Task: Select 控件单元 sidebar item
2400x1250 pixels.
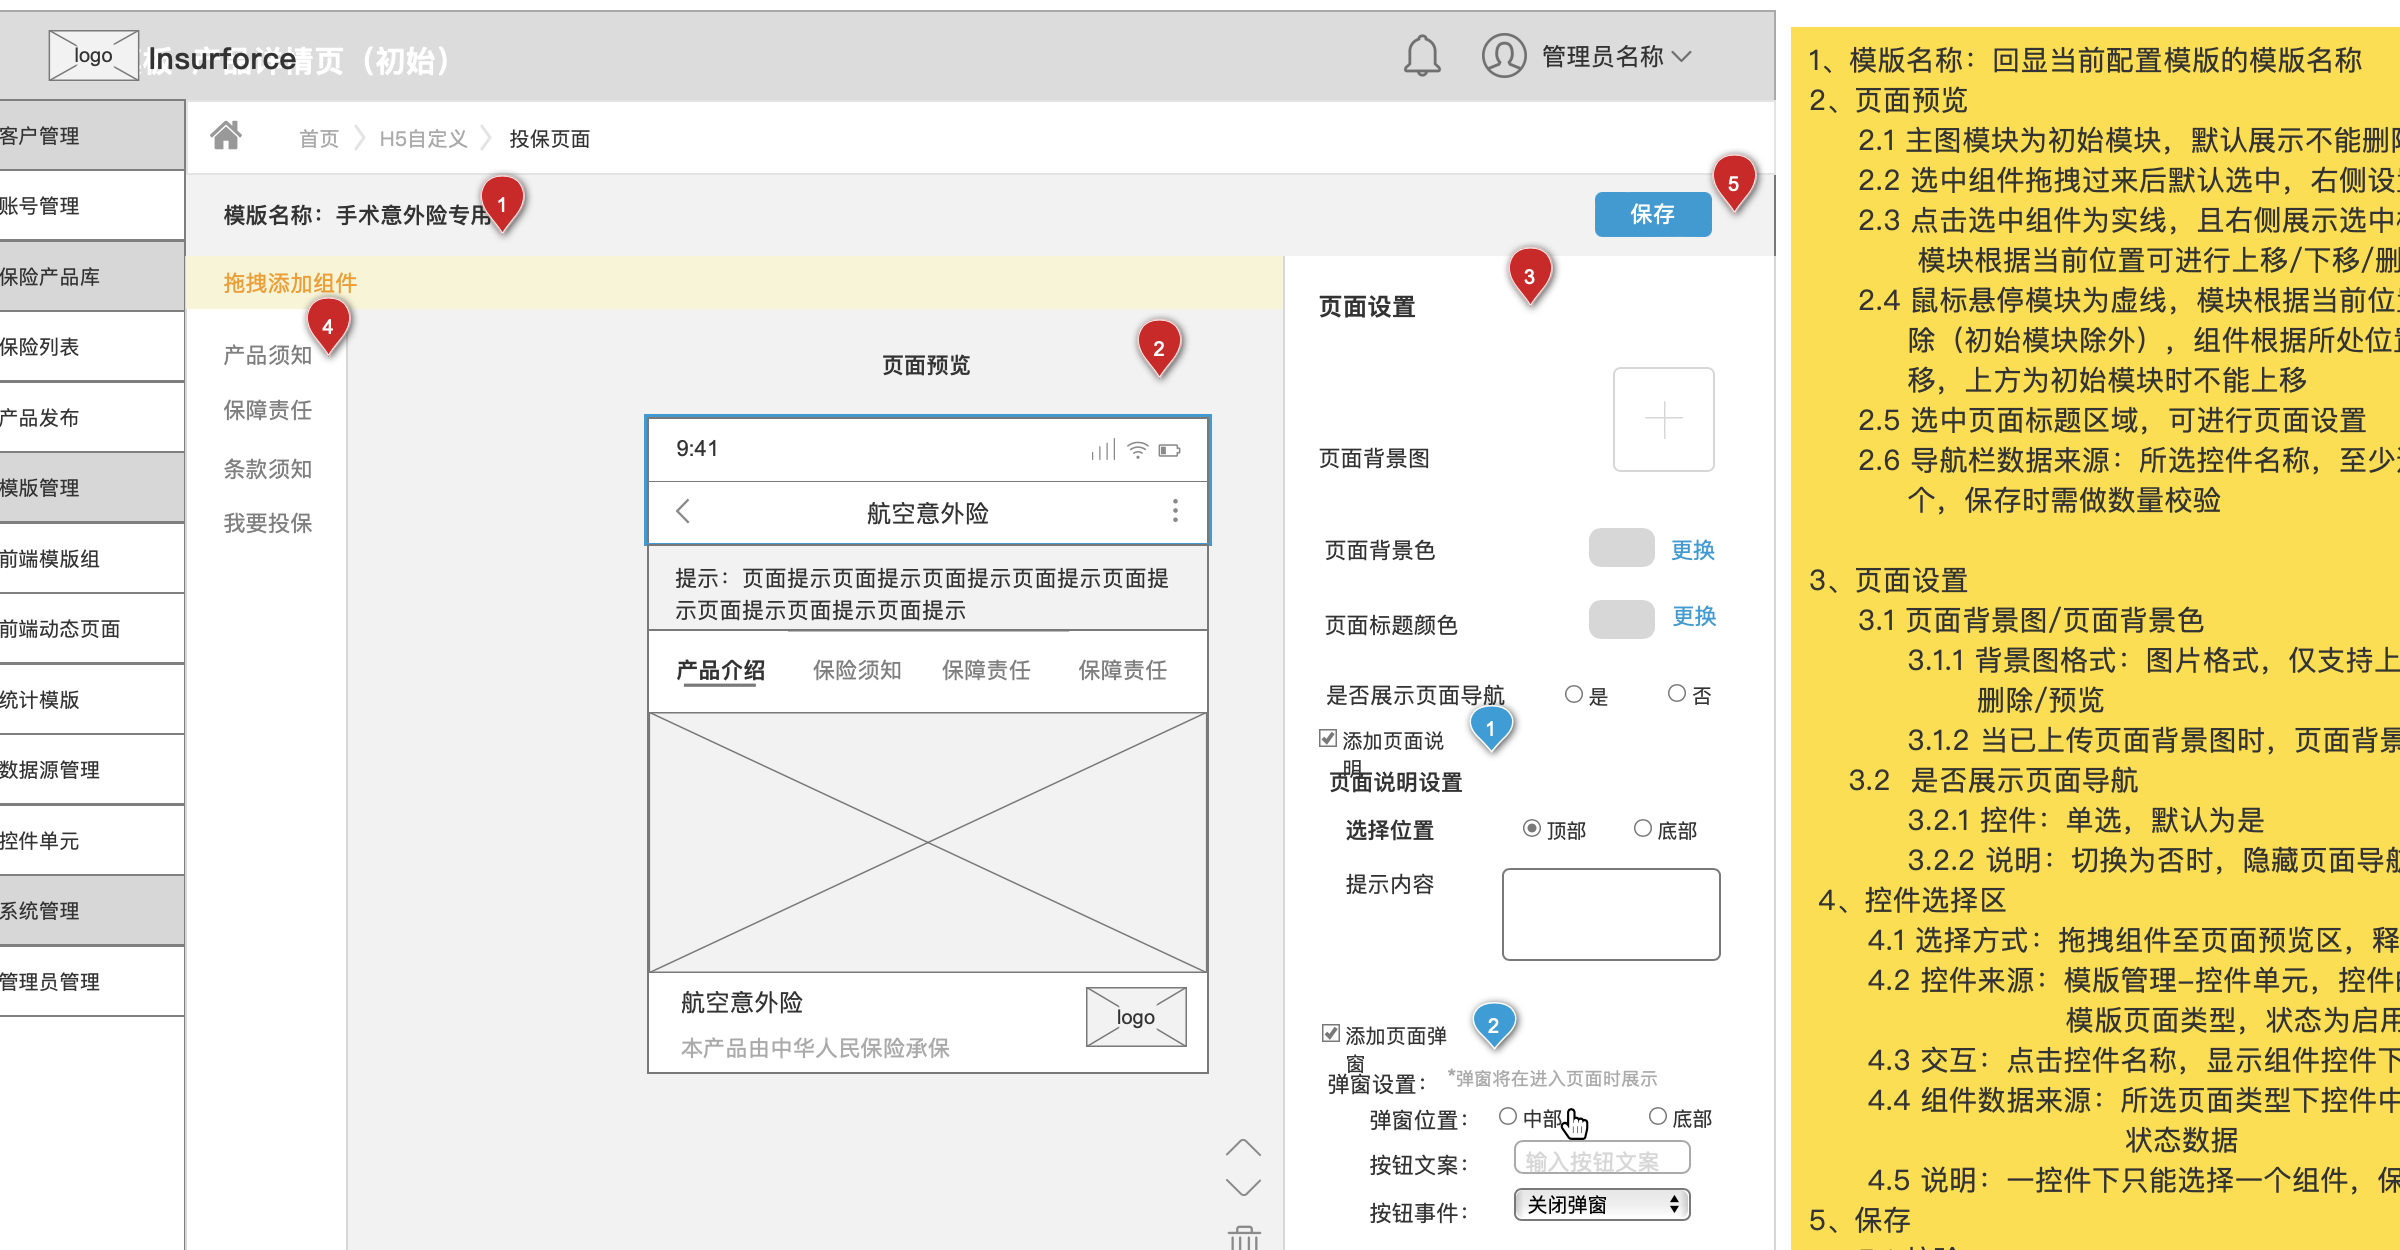Action: coord(92,840)
